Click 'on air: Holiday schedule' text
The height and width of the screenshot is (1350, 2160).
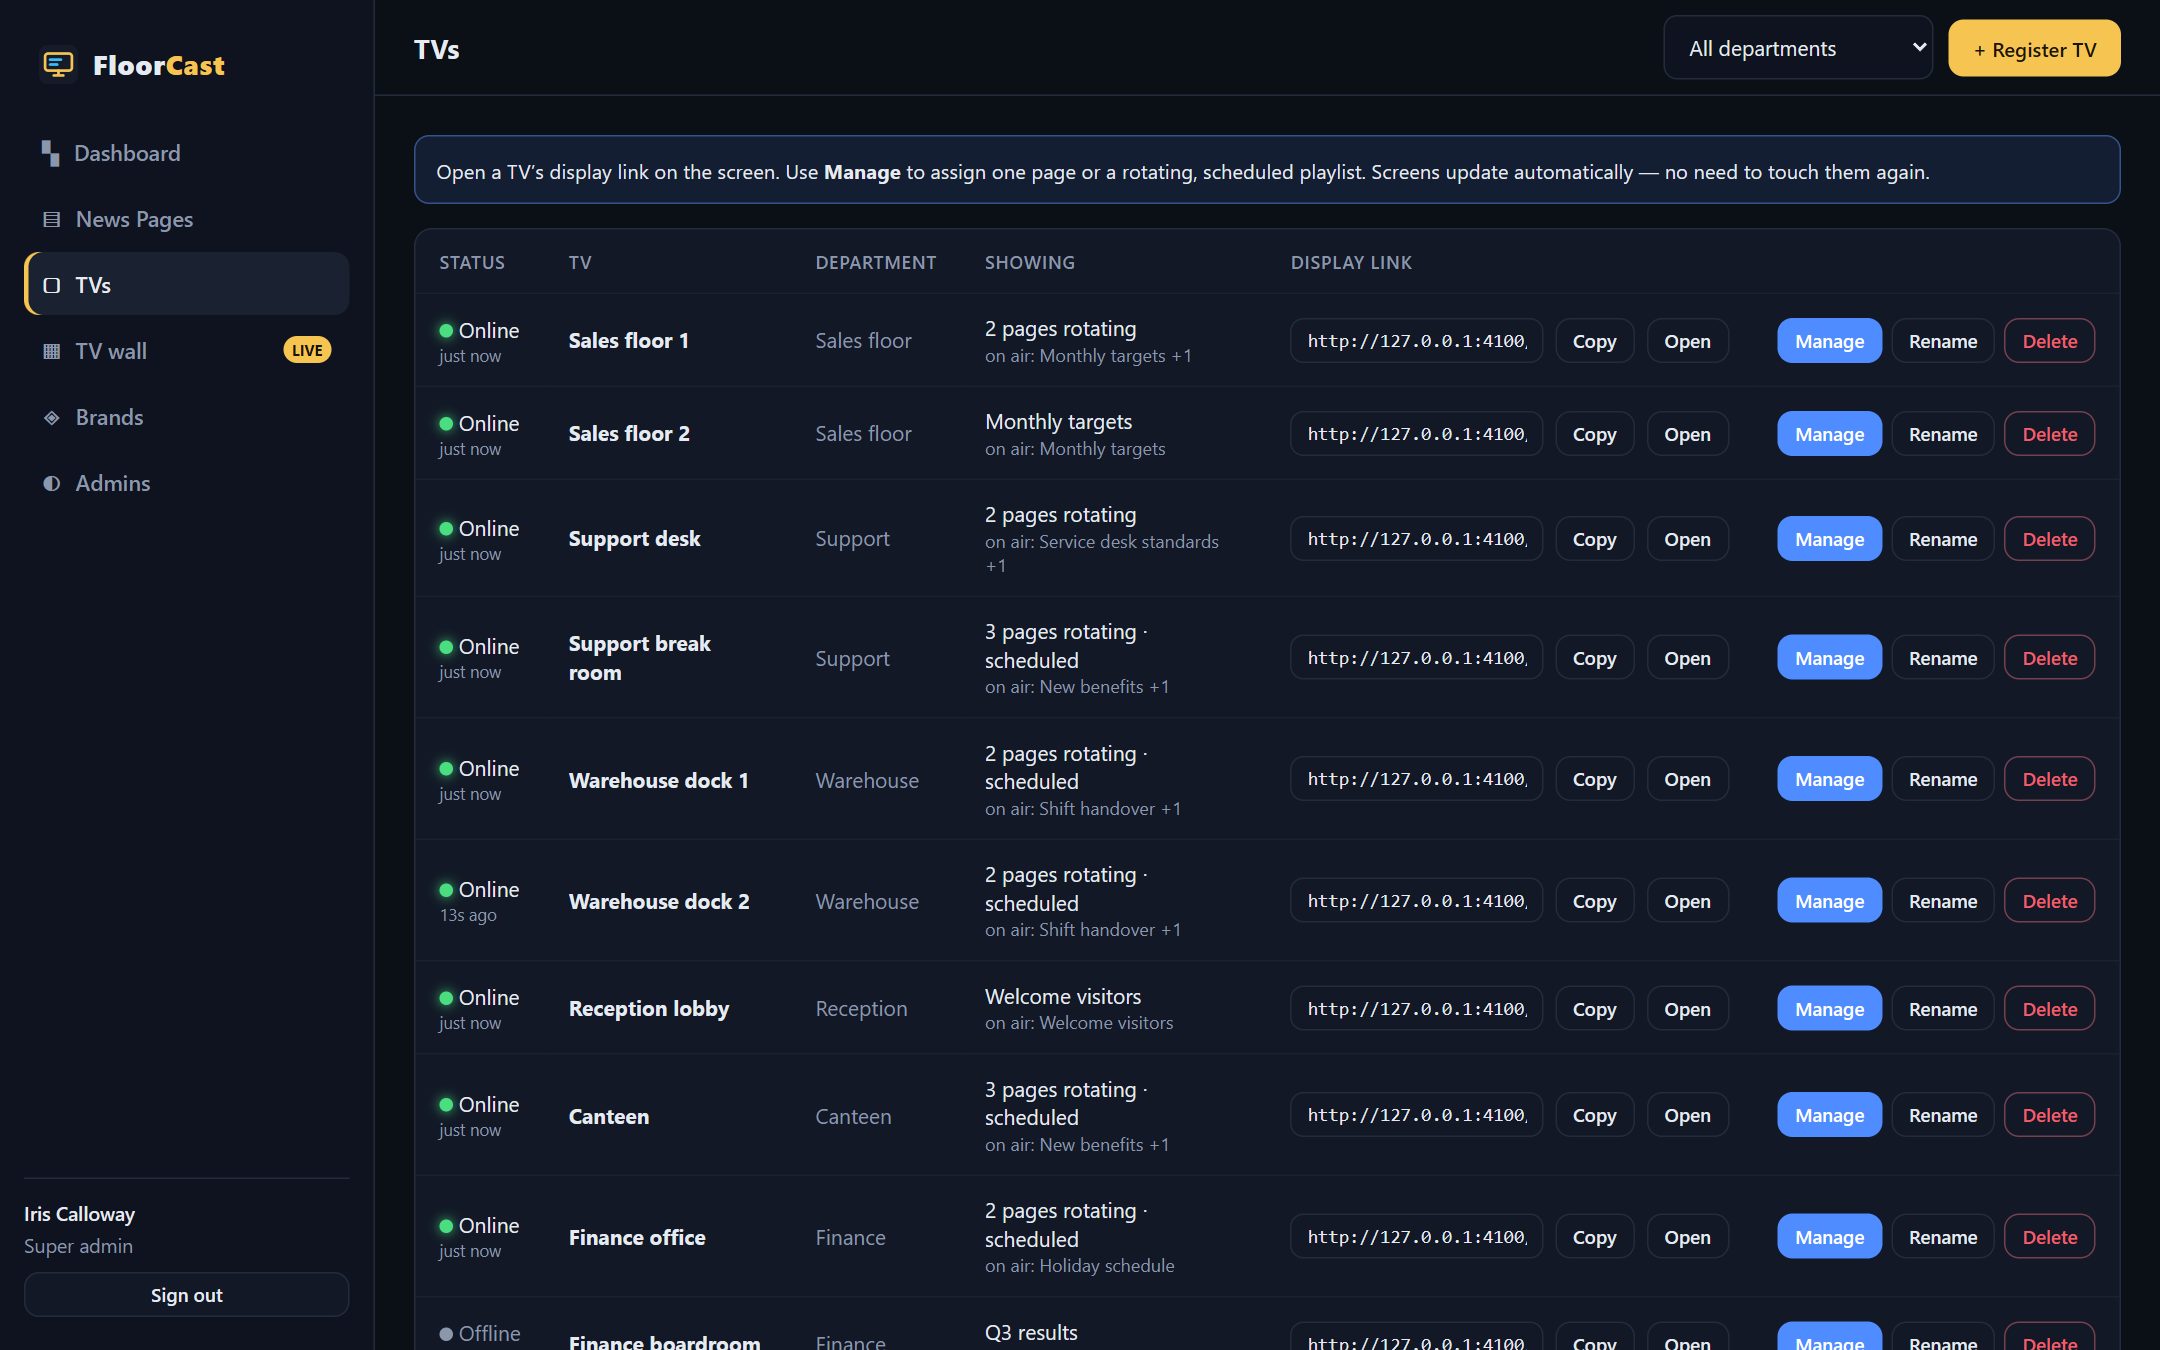(1079, 1265)
